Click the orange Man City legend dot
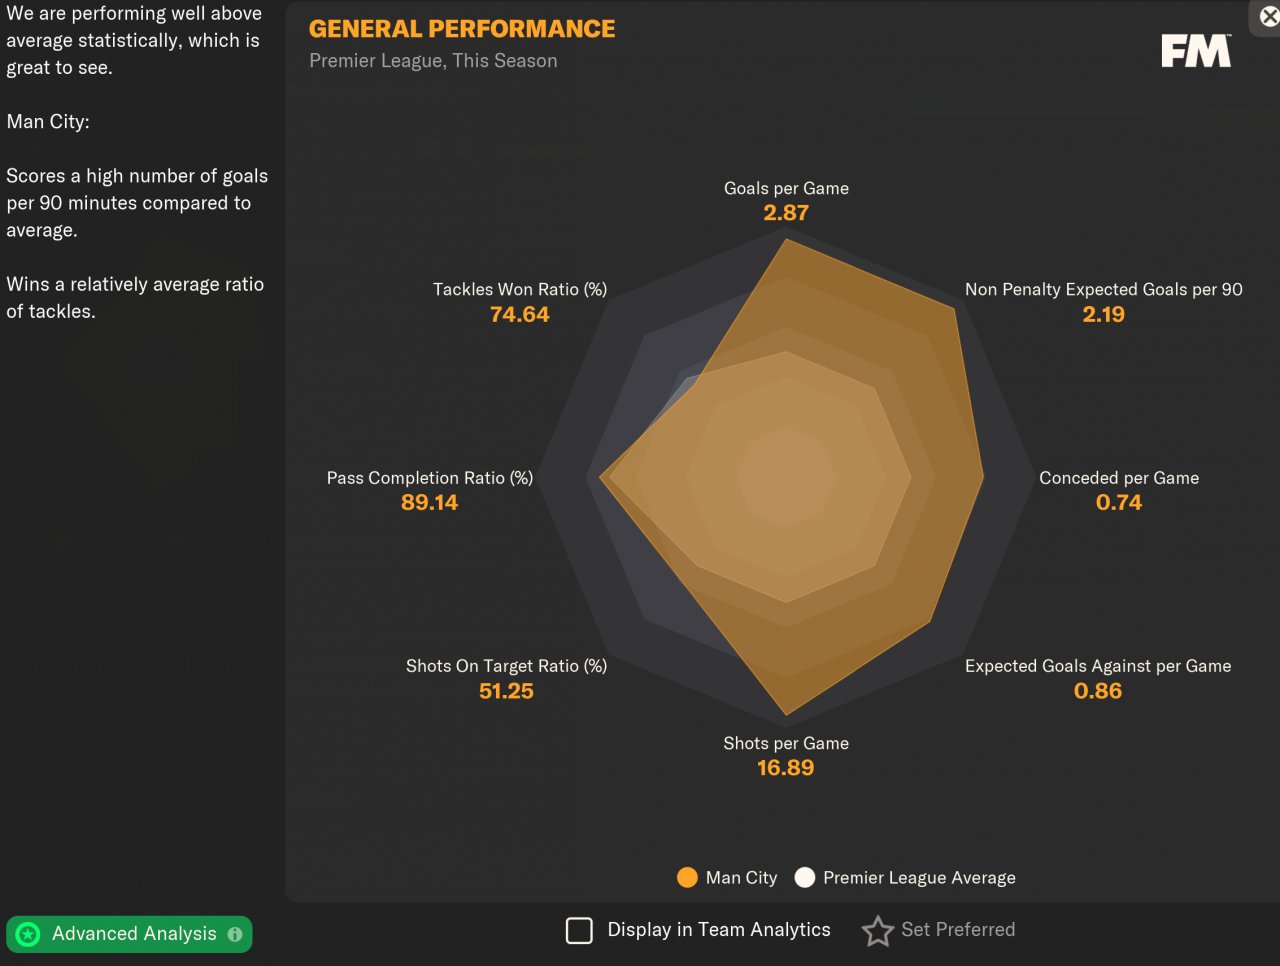1280x966 pixels. (687, 878)
